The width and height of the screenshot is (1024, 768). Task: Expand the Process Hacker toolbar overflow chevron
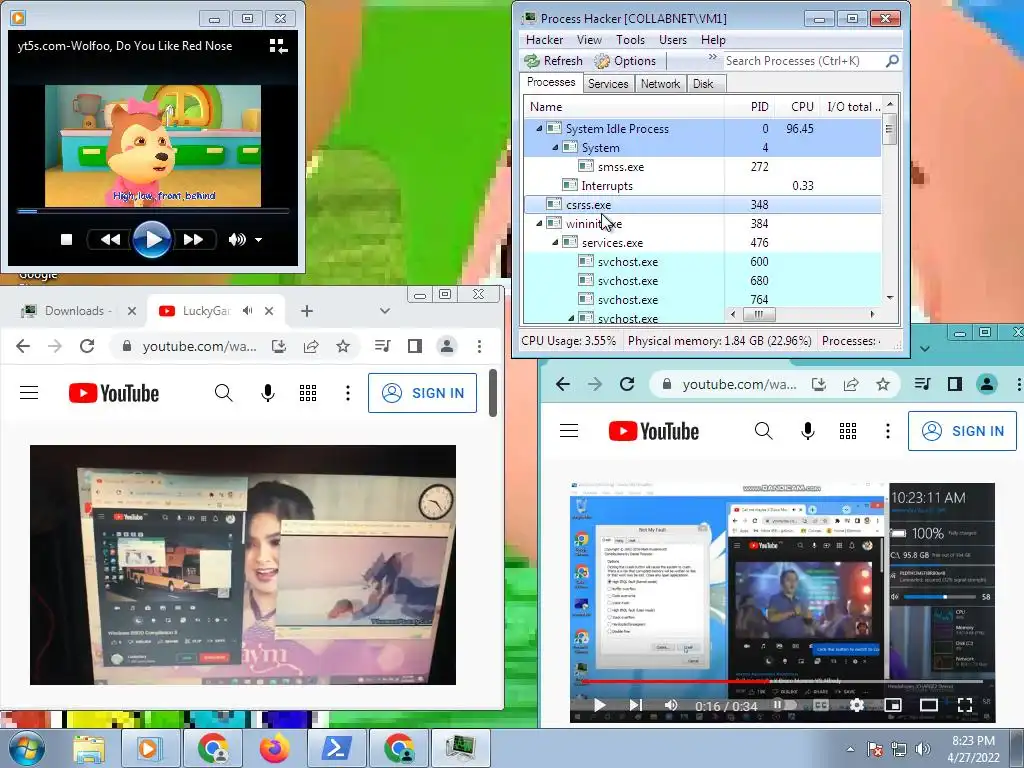[712, 57]
